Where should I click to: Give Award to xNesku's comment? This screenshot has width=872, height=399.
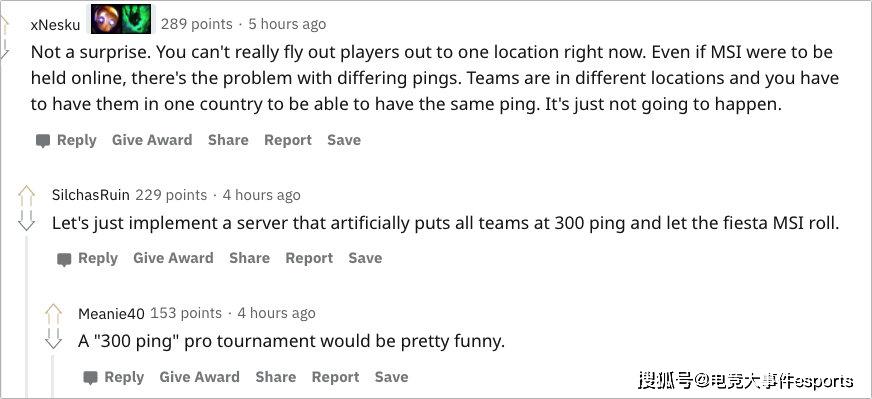[152, 140]
